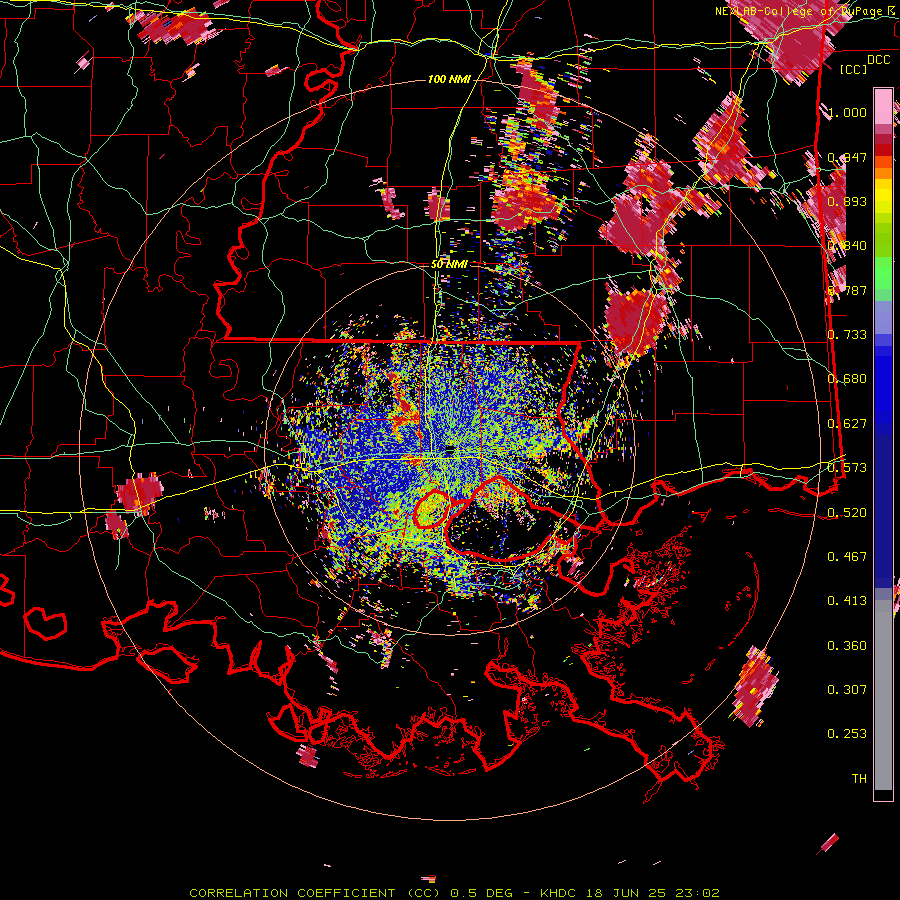Image resolution: width=900 pixels, height=900 pixels.
Task: Click the black radar site marker at center
Action: tap(449, 452)
